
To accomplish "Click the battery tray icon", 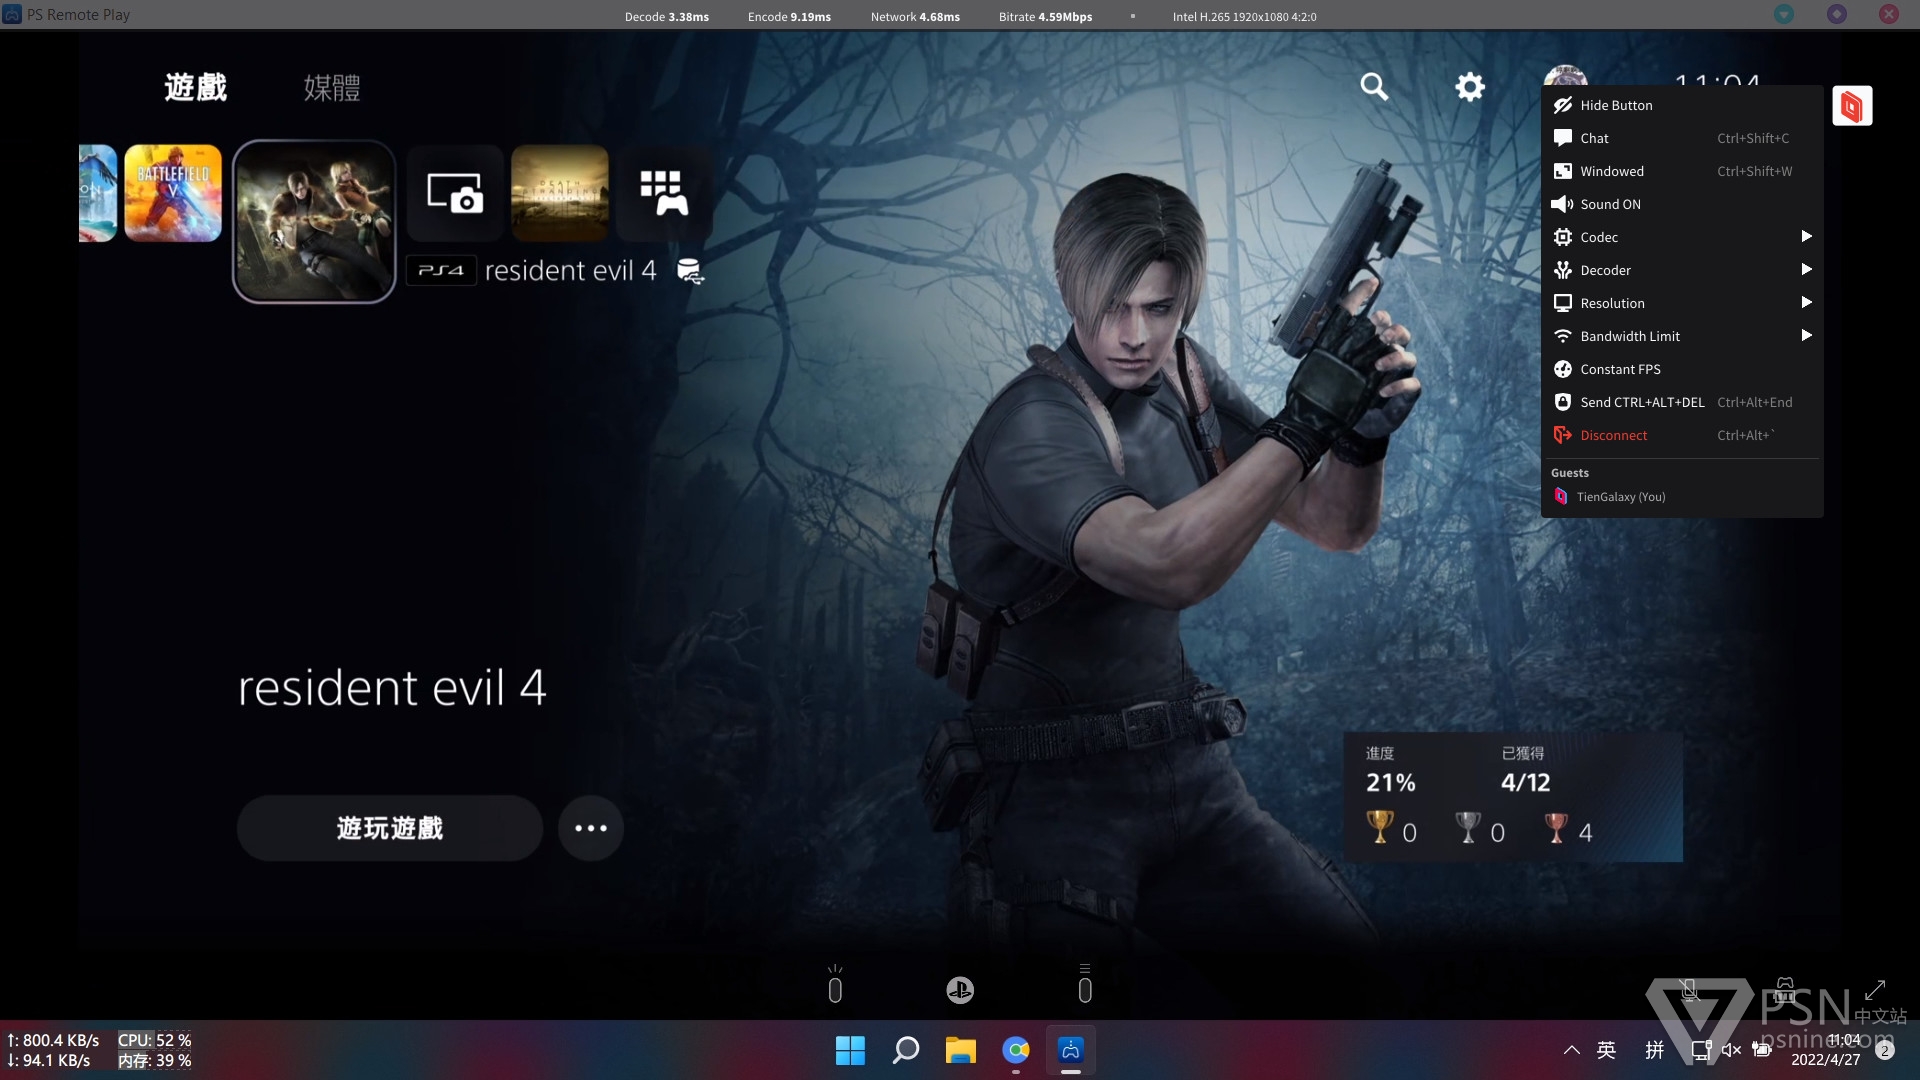I will click(1762, 1050).
